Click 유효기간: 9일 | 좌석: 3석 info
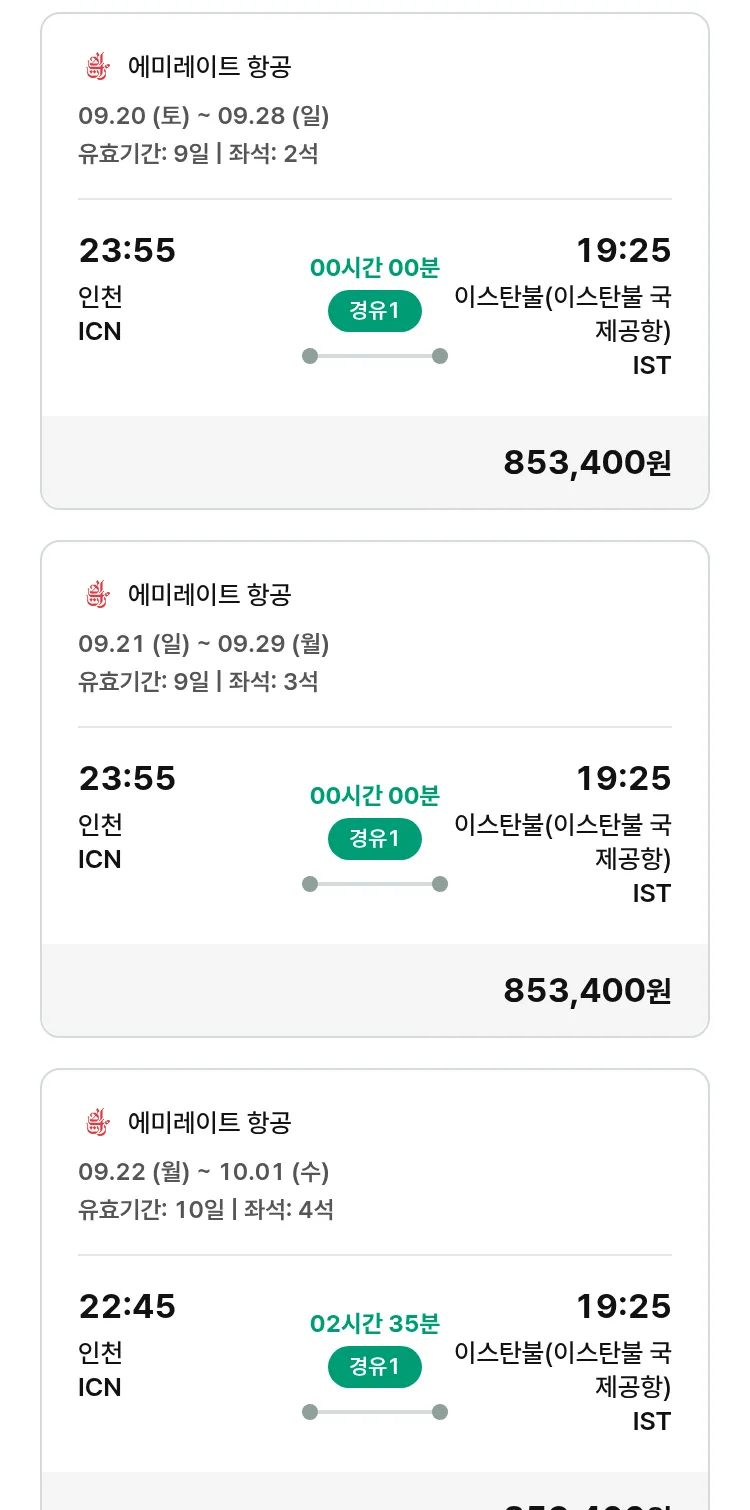750x1510 pixels. [x=198, y=682]
